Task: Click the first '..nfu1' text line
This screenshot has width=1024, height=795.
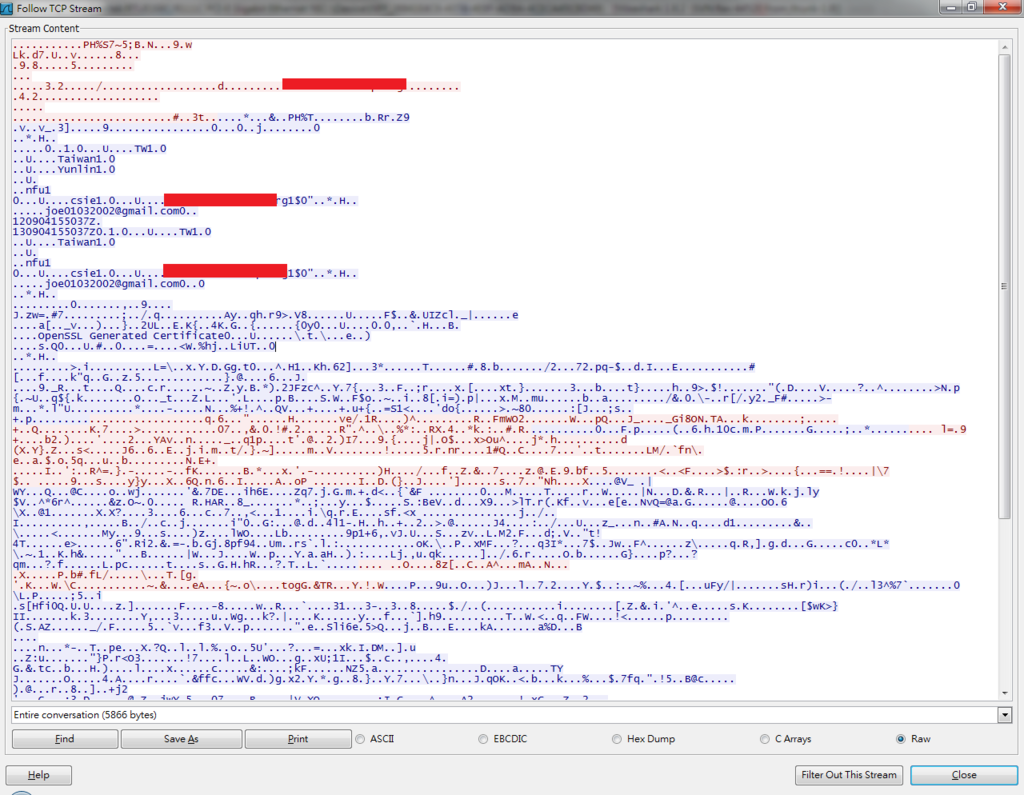Action: pyautogui.click(x=31, y=190)
